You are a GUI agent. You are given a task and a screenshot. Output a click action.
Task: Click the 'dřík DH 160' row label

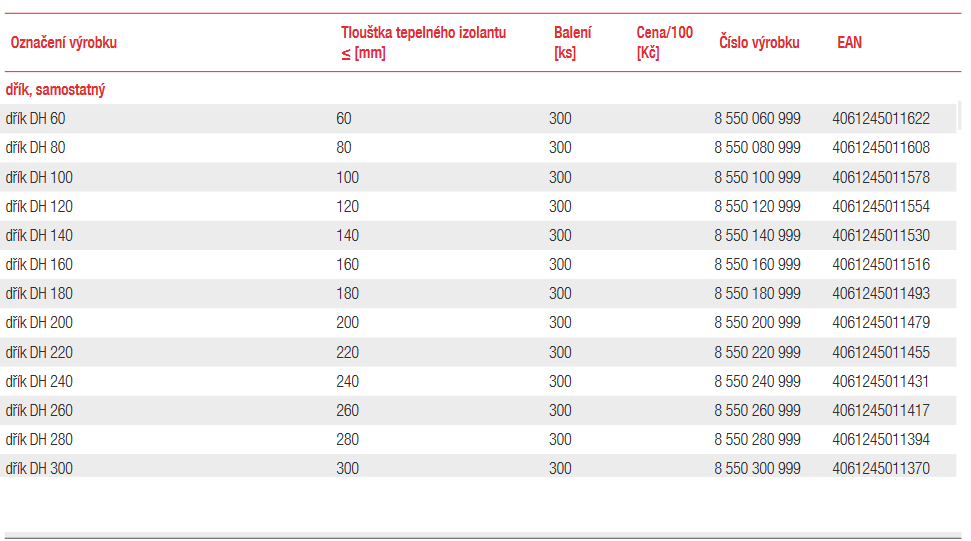(39, 265)
